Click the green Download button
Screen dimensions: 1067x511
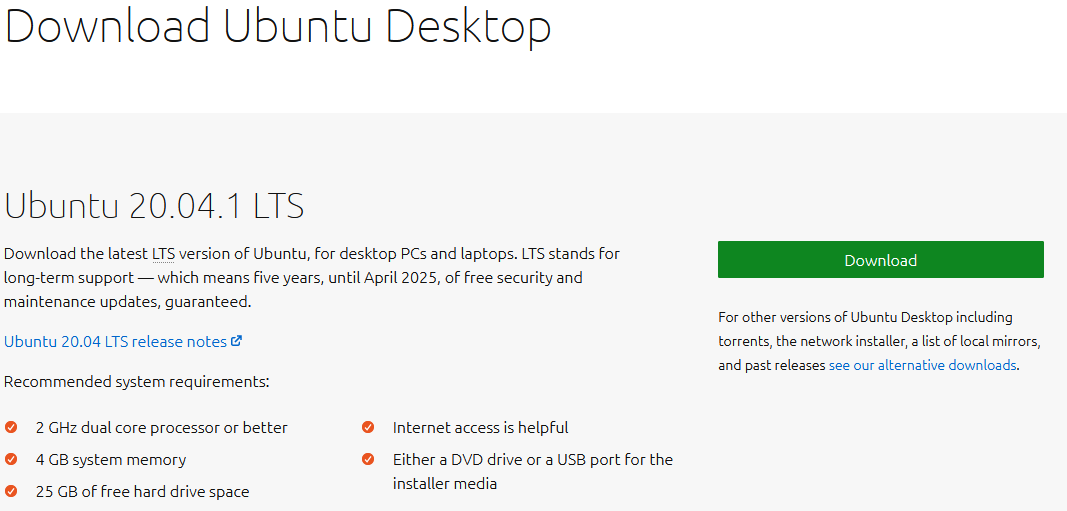(880, 260)
